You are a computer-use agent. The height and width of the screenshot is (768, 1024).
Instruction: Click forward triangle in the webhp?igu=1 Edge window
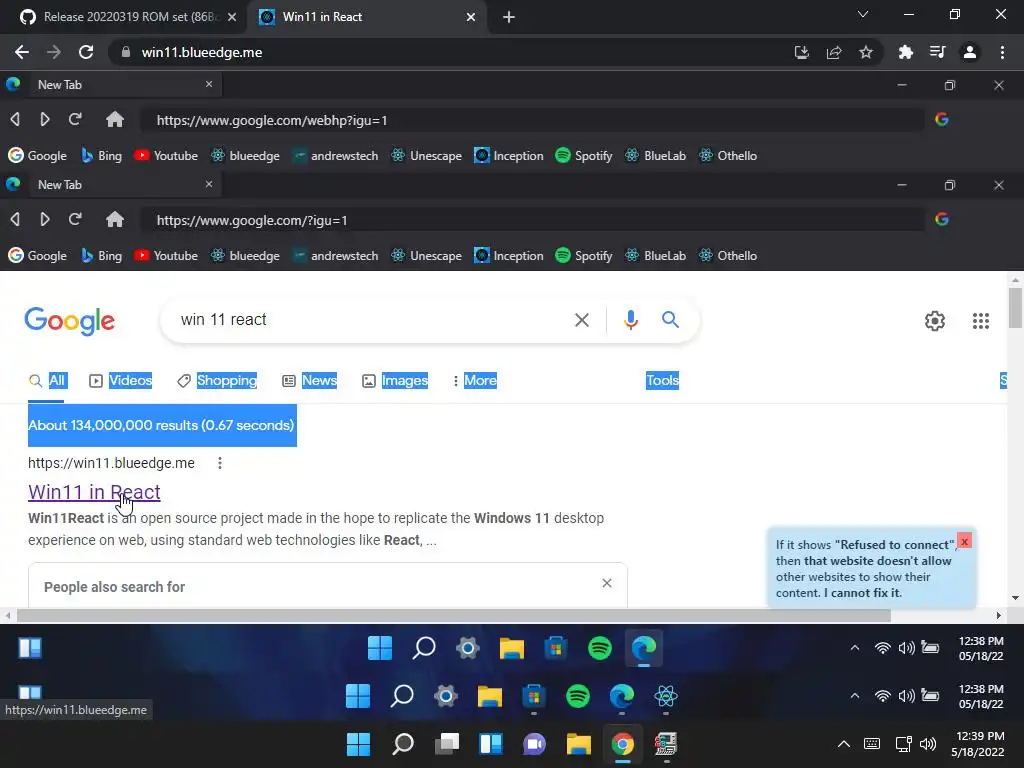[44, 120]
